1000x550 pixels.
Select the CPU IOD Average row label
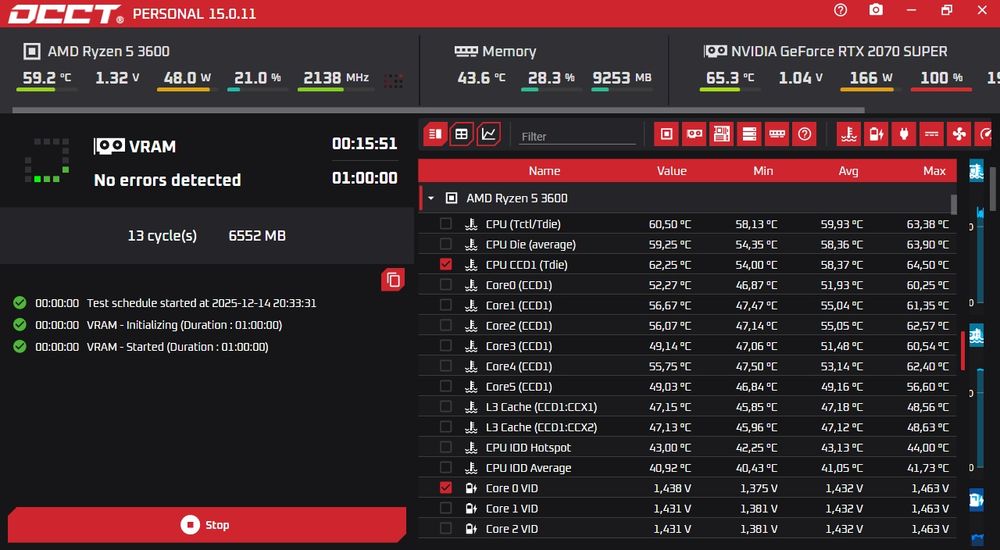(x=528, y=468)
